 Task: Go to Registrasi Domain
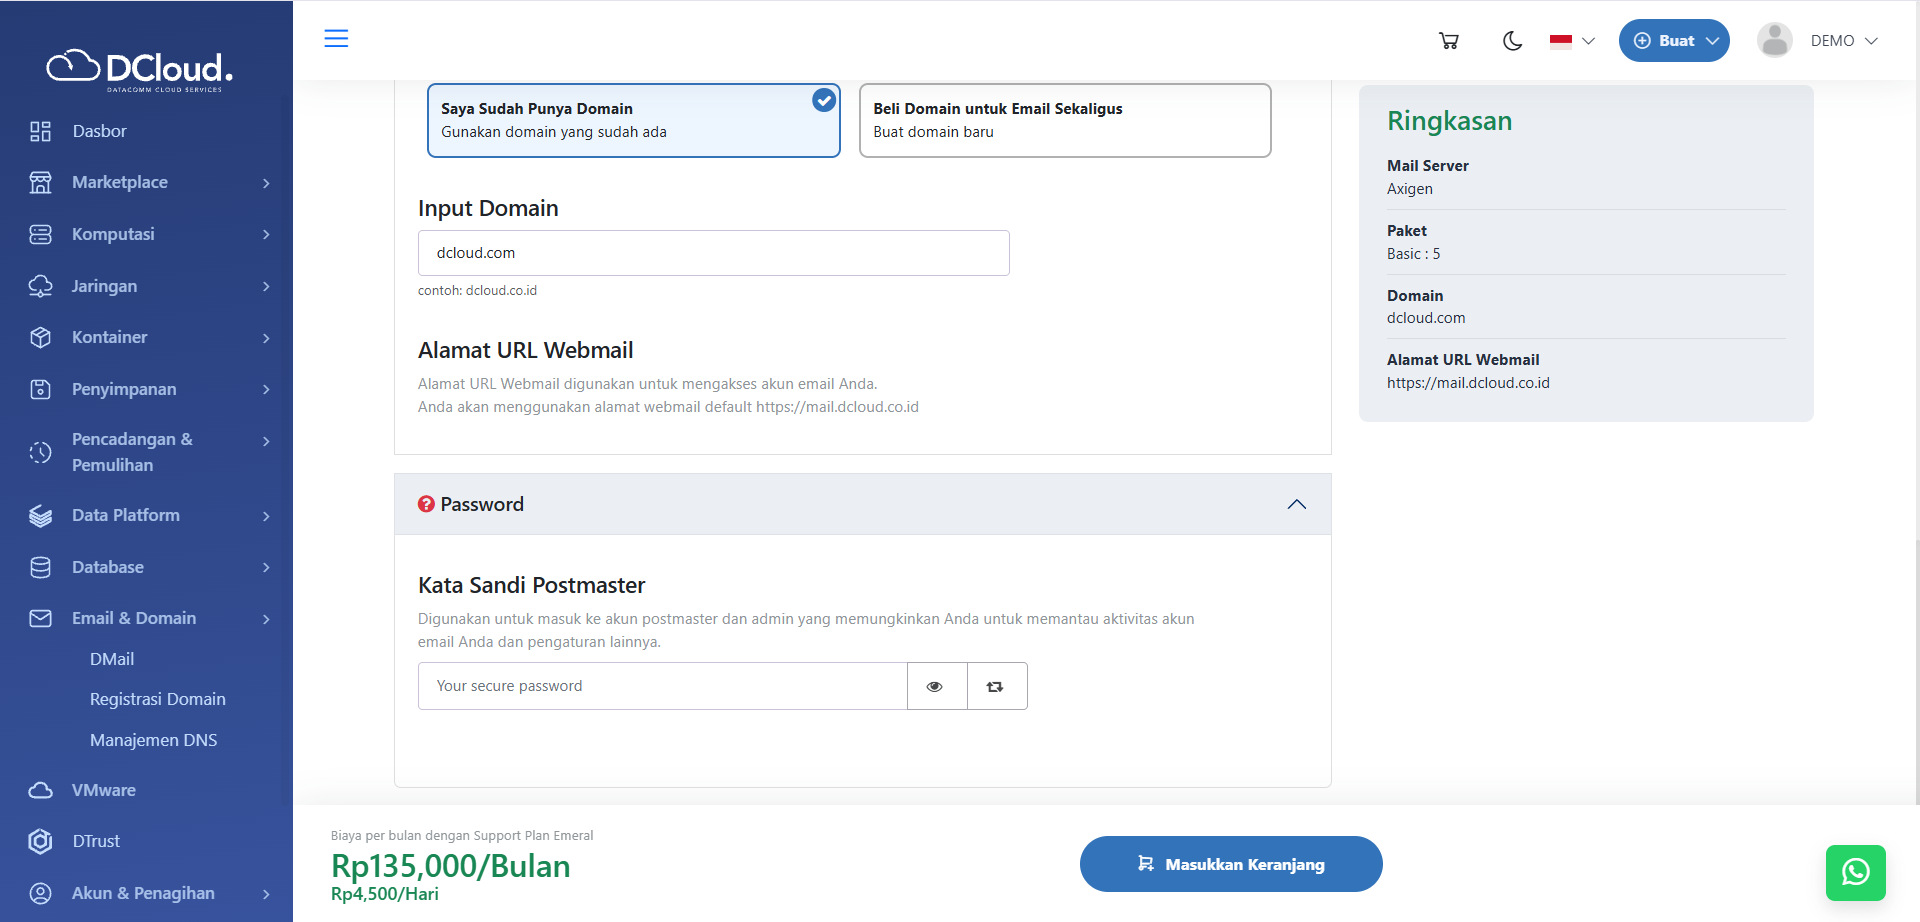158,700
